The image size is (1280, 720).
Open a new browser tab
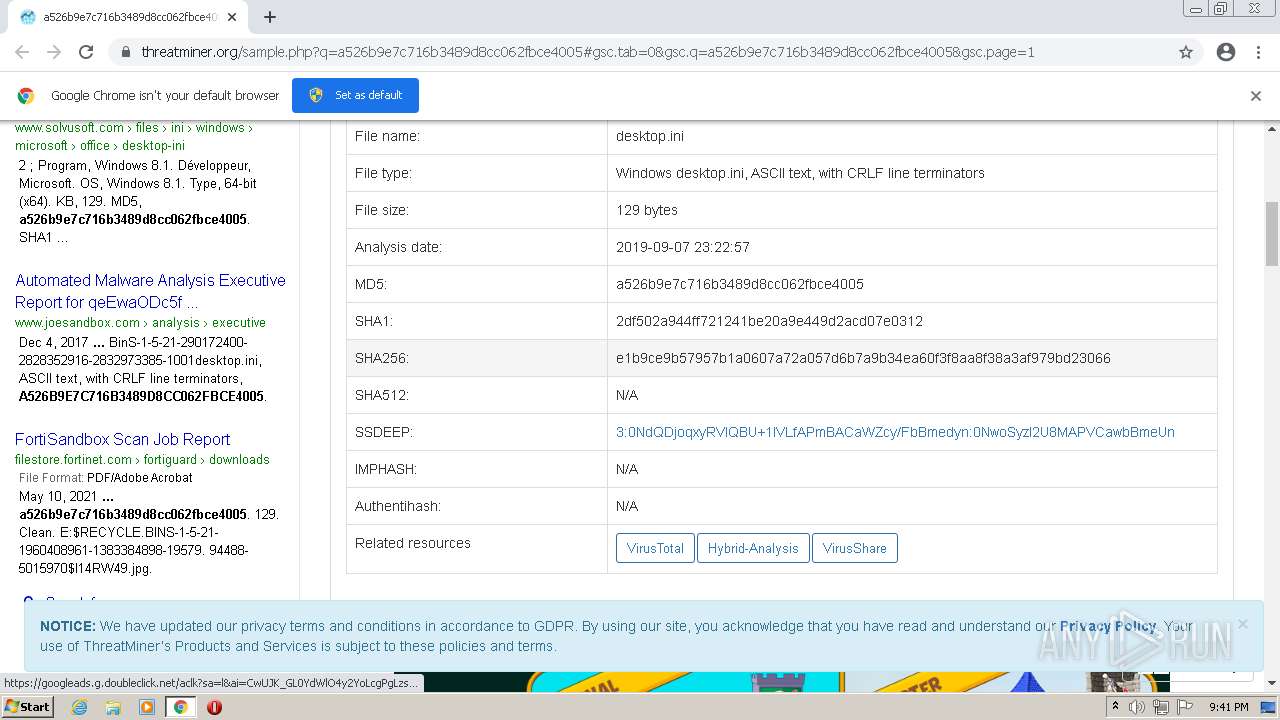coord(269,17)
